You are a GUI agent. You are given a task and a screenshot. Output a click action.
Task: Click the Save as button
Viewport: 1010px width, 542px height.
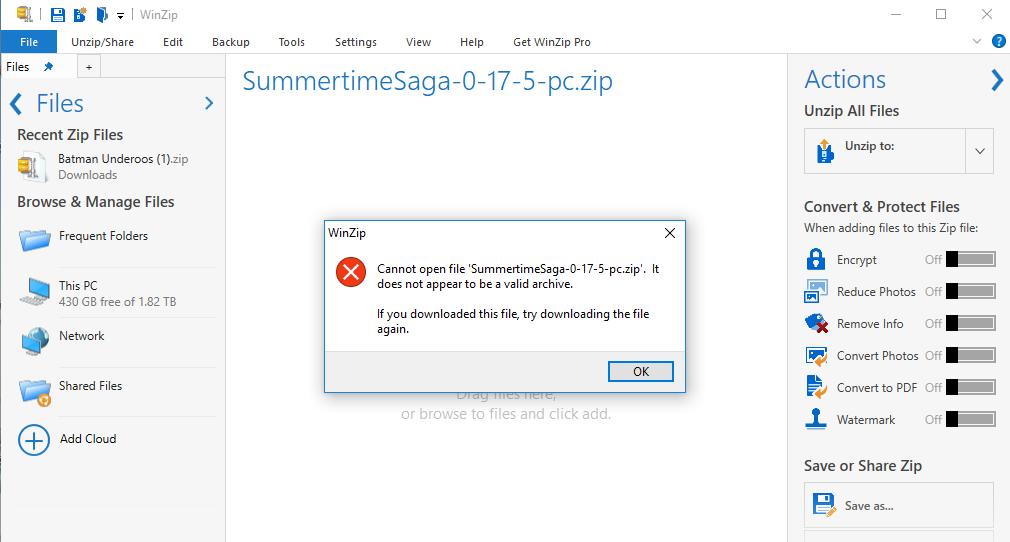coord(898,505)
